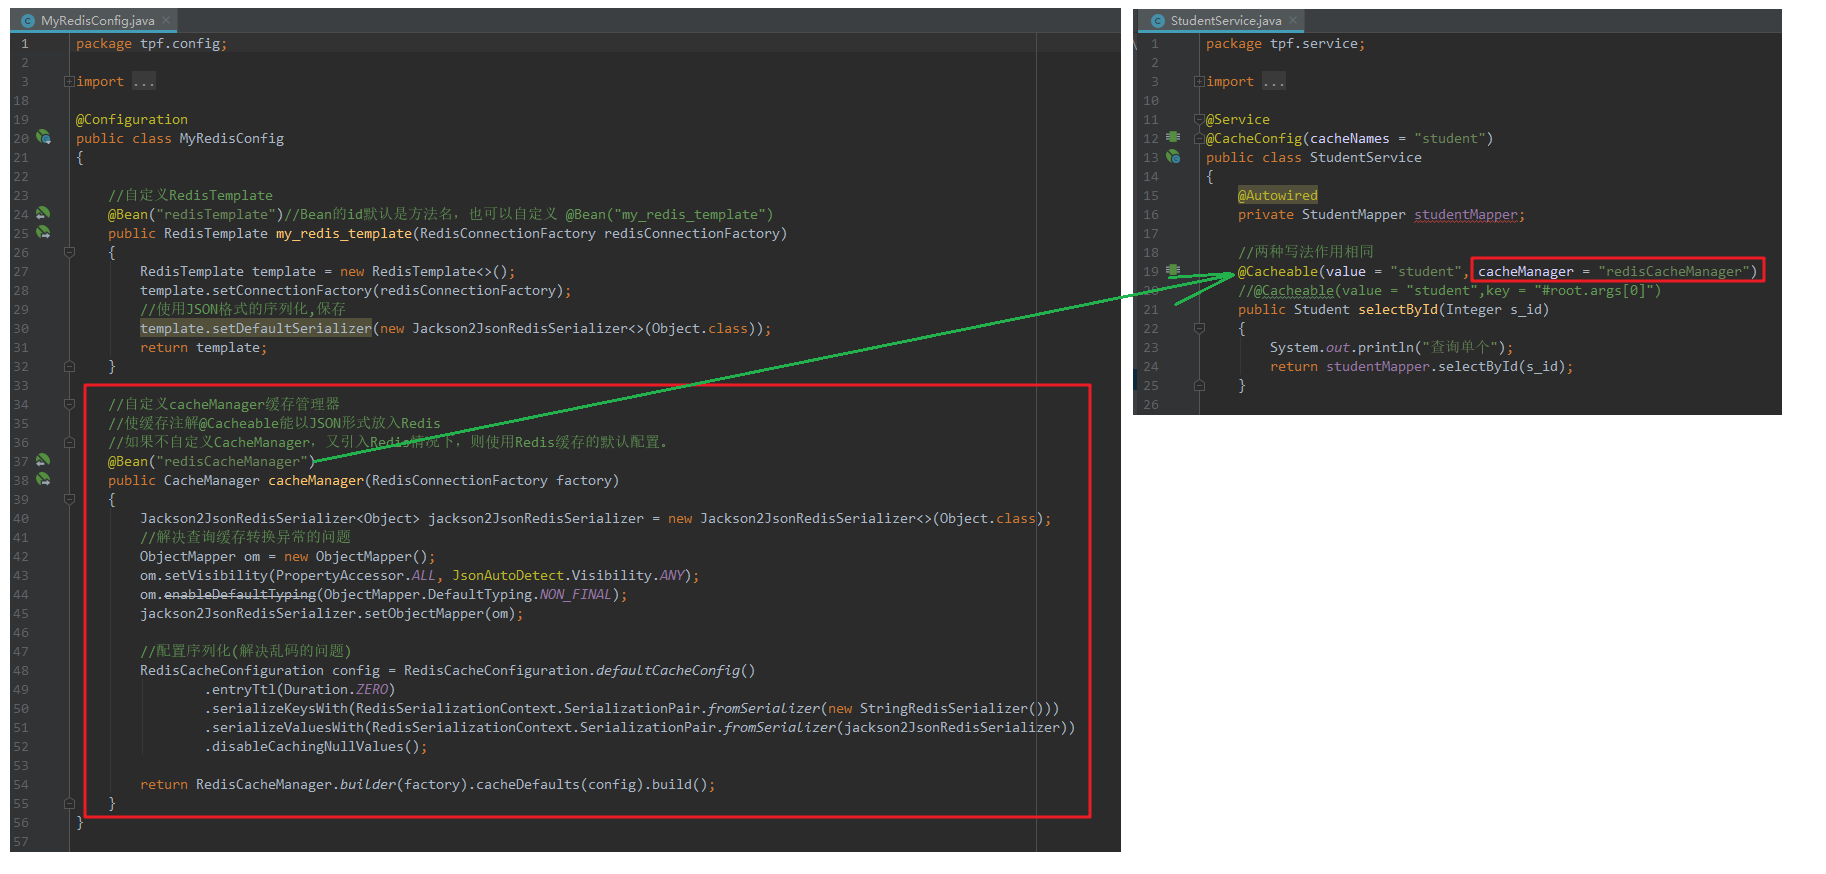Click the fold end marker on line 32 of MyRedisConfig
The image size is (1826, 874).
[x=69, y=366]
